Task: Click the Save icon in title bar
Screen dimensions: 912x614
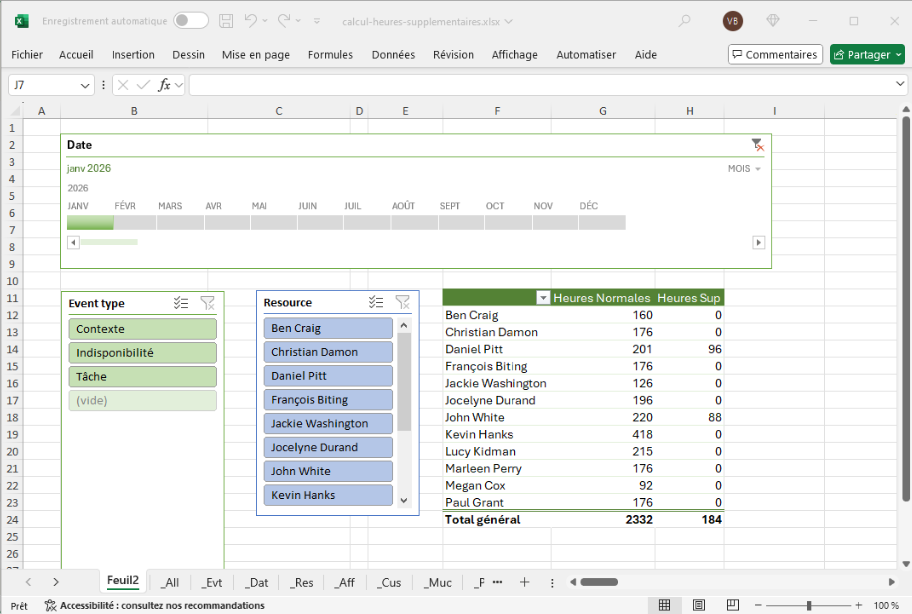Action: point(226,21)
